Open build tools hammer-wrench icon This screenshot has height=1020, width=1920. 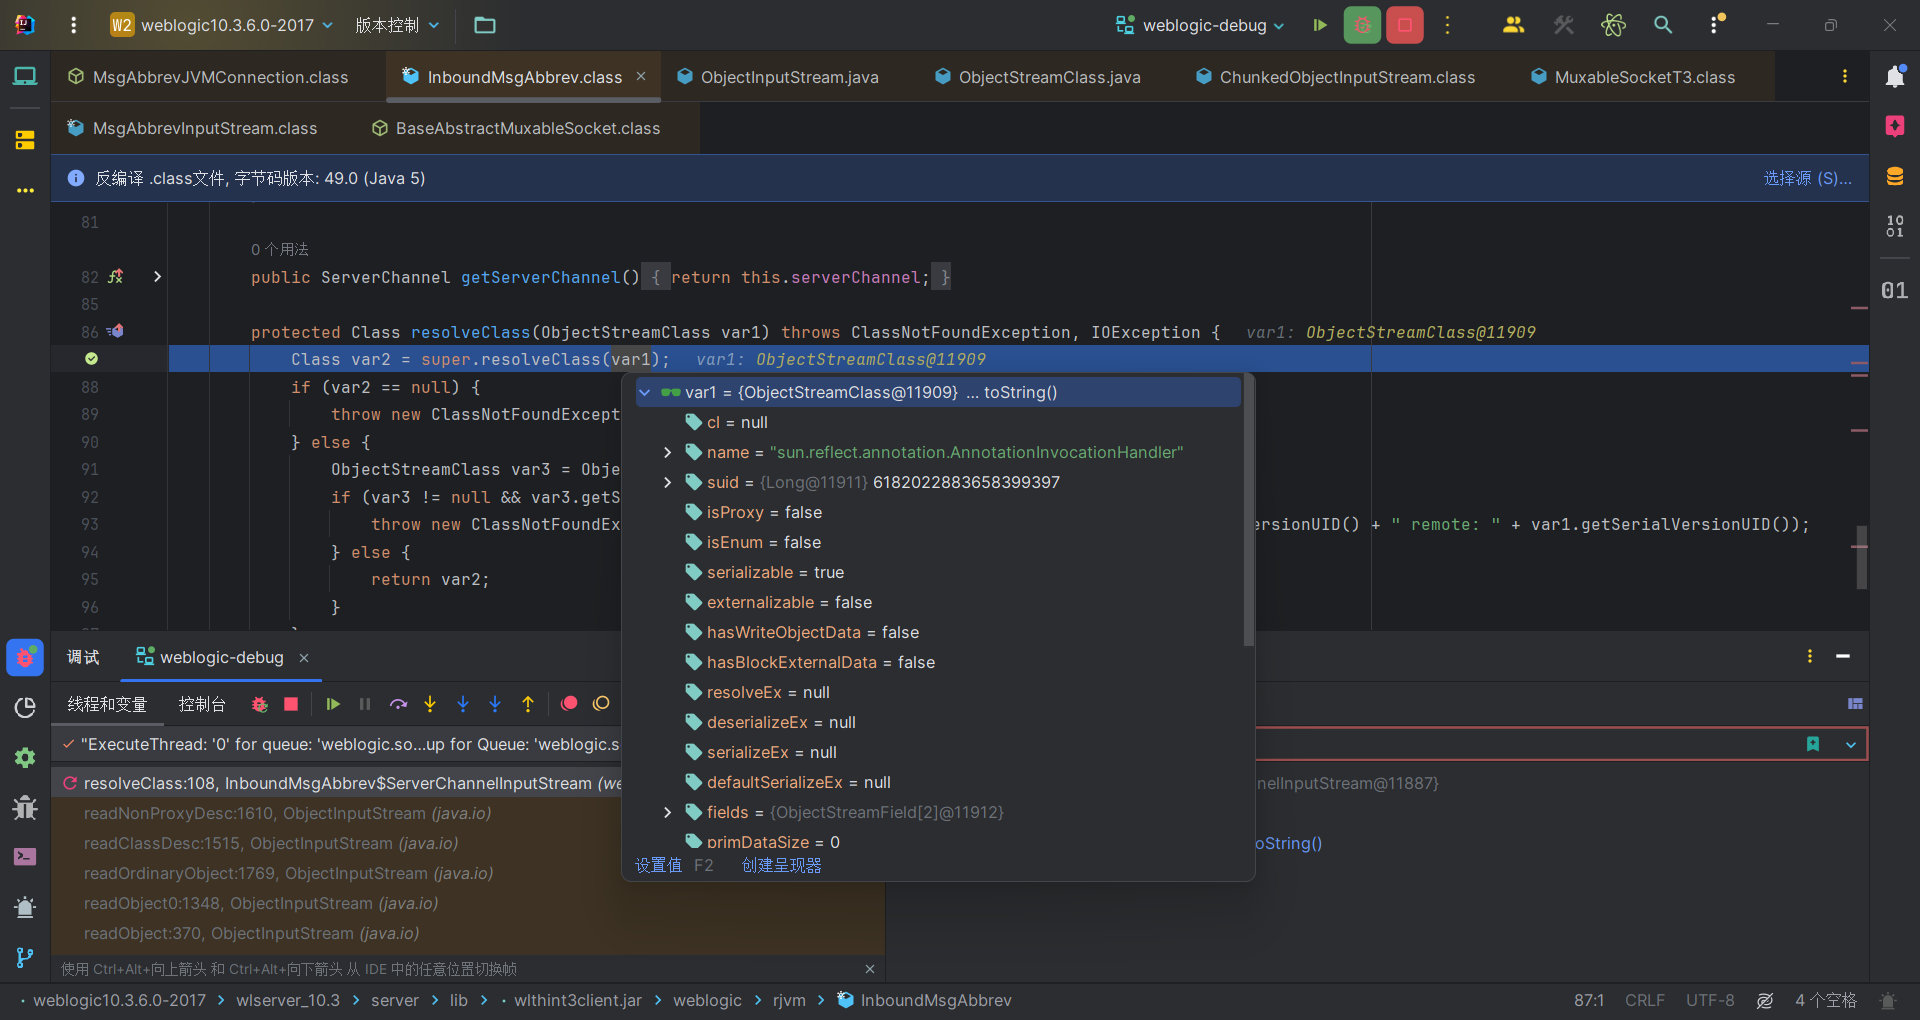click(x=1564, y=25)
